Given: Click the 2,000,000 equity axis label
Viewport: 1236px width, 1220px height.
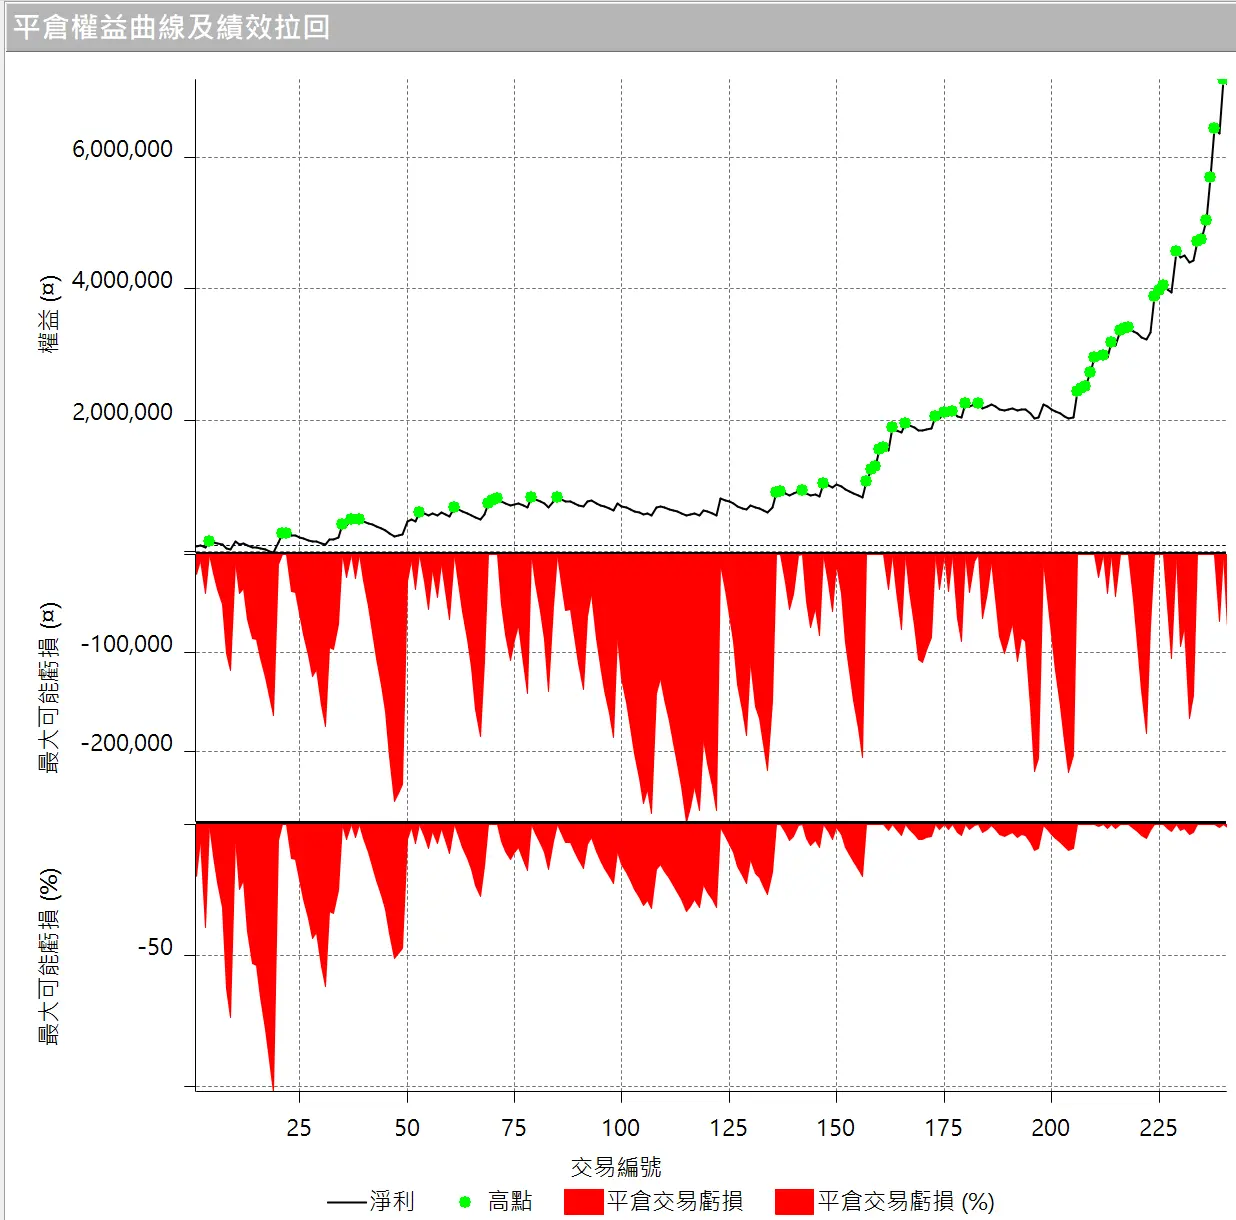Looking at the screenshot, I should (122, 412).
